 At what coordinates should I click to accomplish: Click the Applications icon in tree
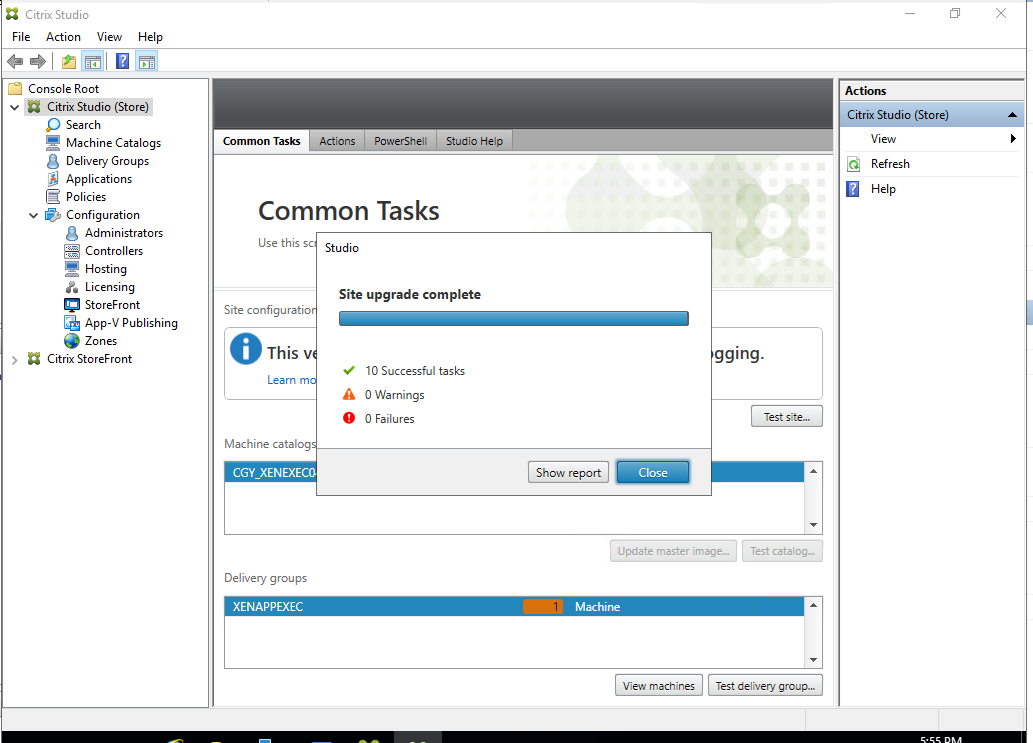point(53,179)
